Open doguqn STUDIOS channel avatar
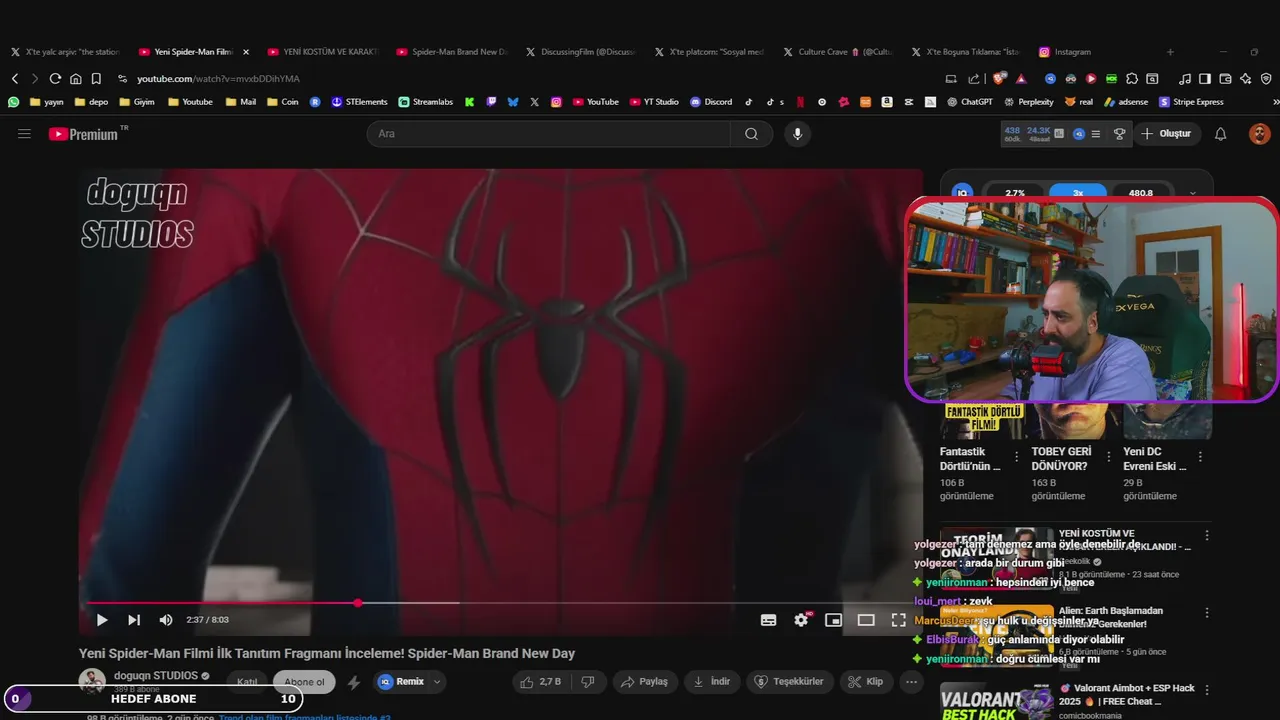Image resolution: width=1280 pixels, height=720 pixels. (x=92, y=681)
